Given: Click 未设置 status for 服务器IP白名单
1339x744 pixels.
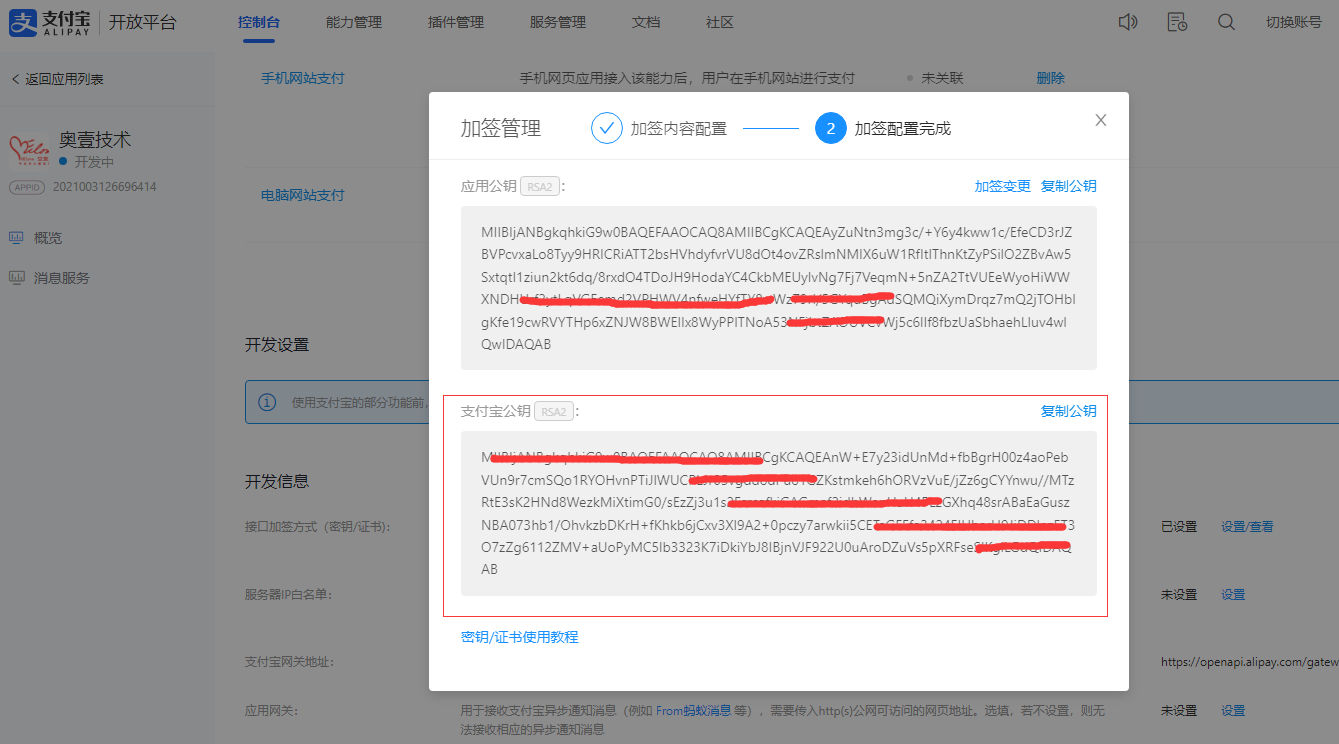Looking at the screenshot, I should pos(1179,594).
